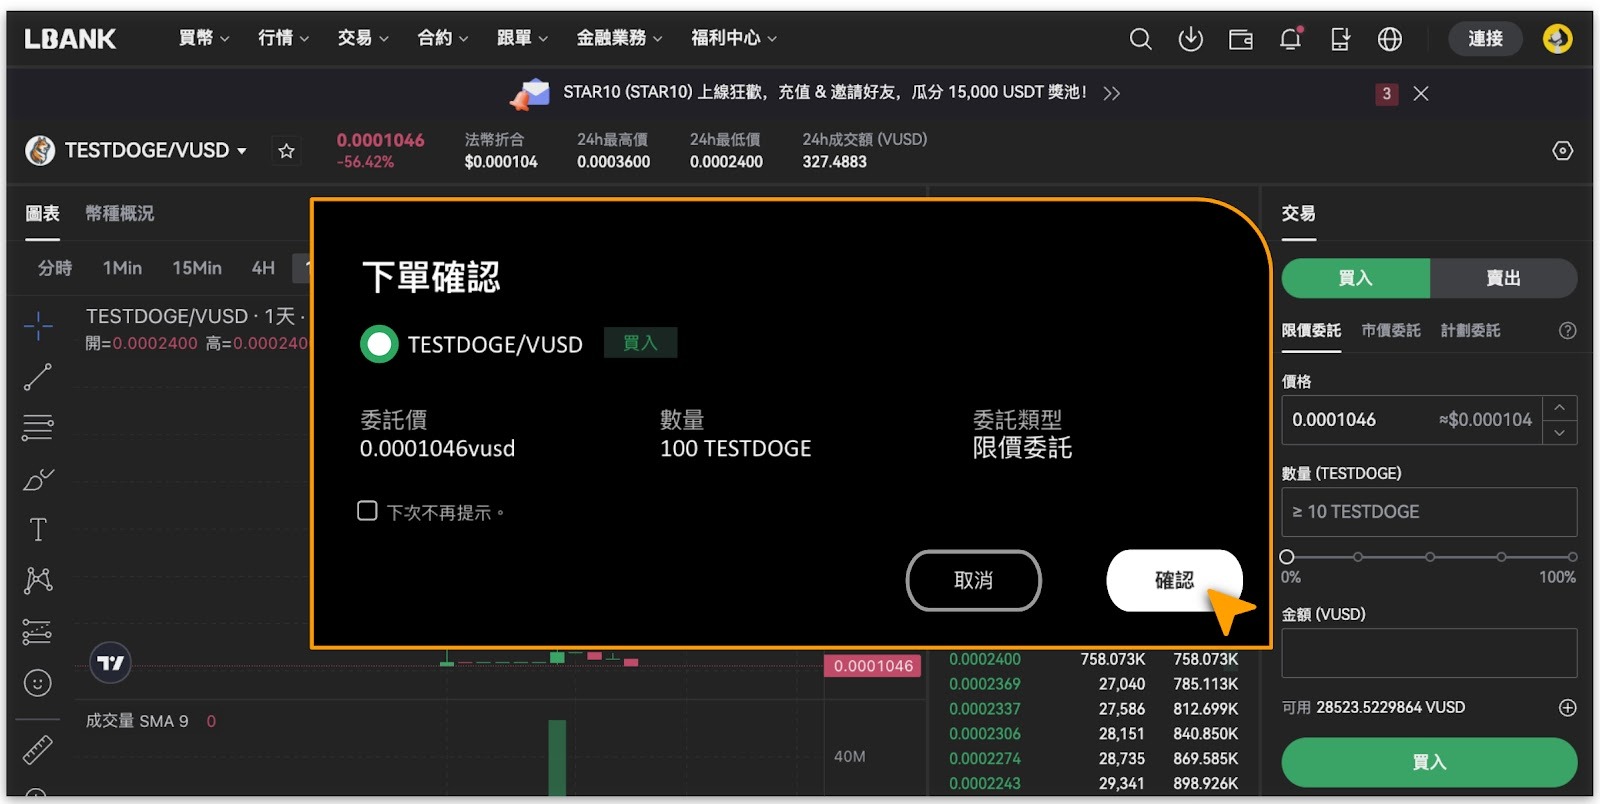Confirm the order with 確認 button
1600x804 pixels.
pyautogui.click(x=1174, y=580)
